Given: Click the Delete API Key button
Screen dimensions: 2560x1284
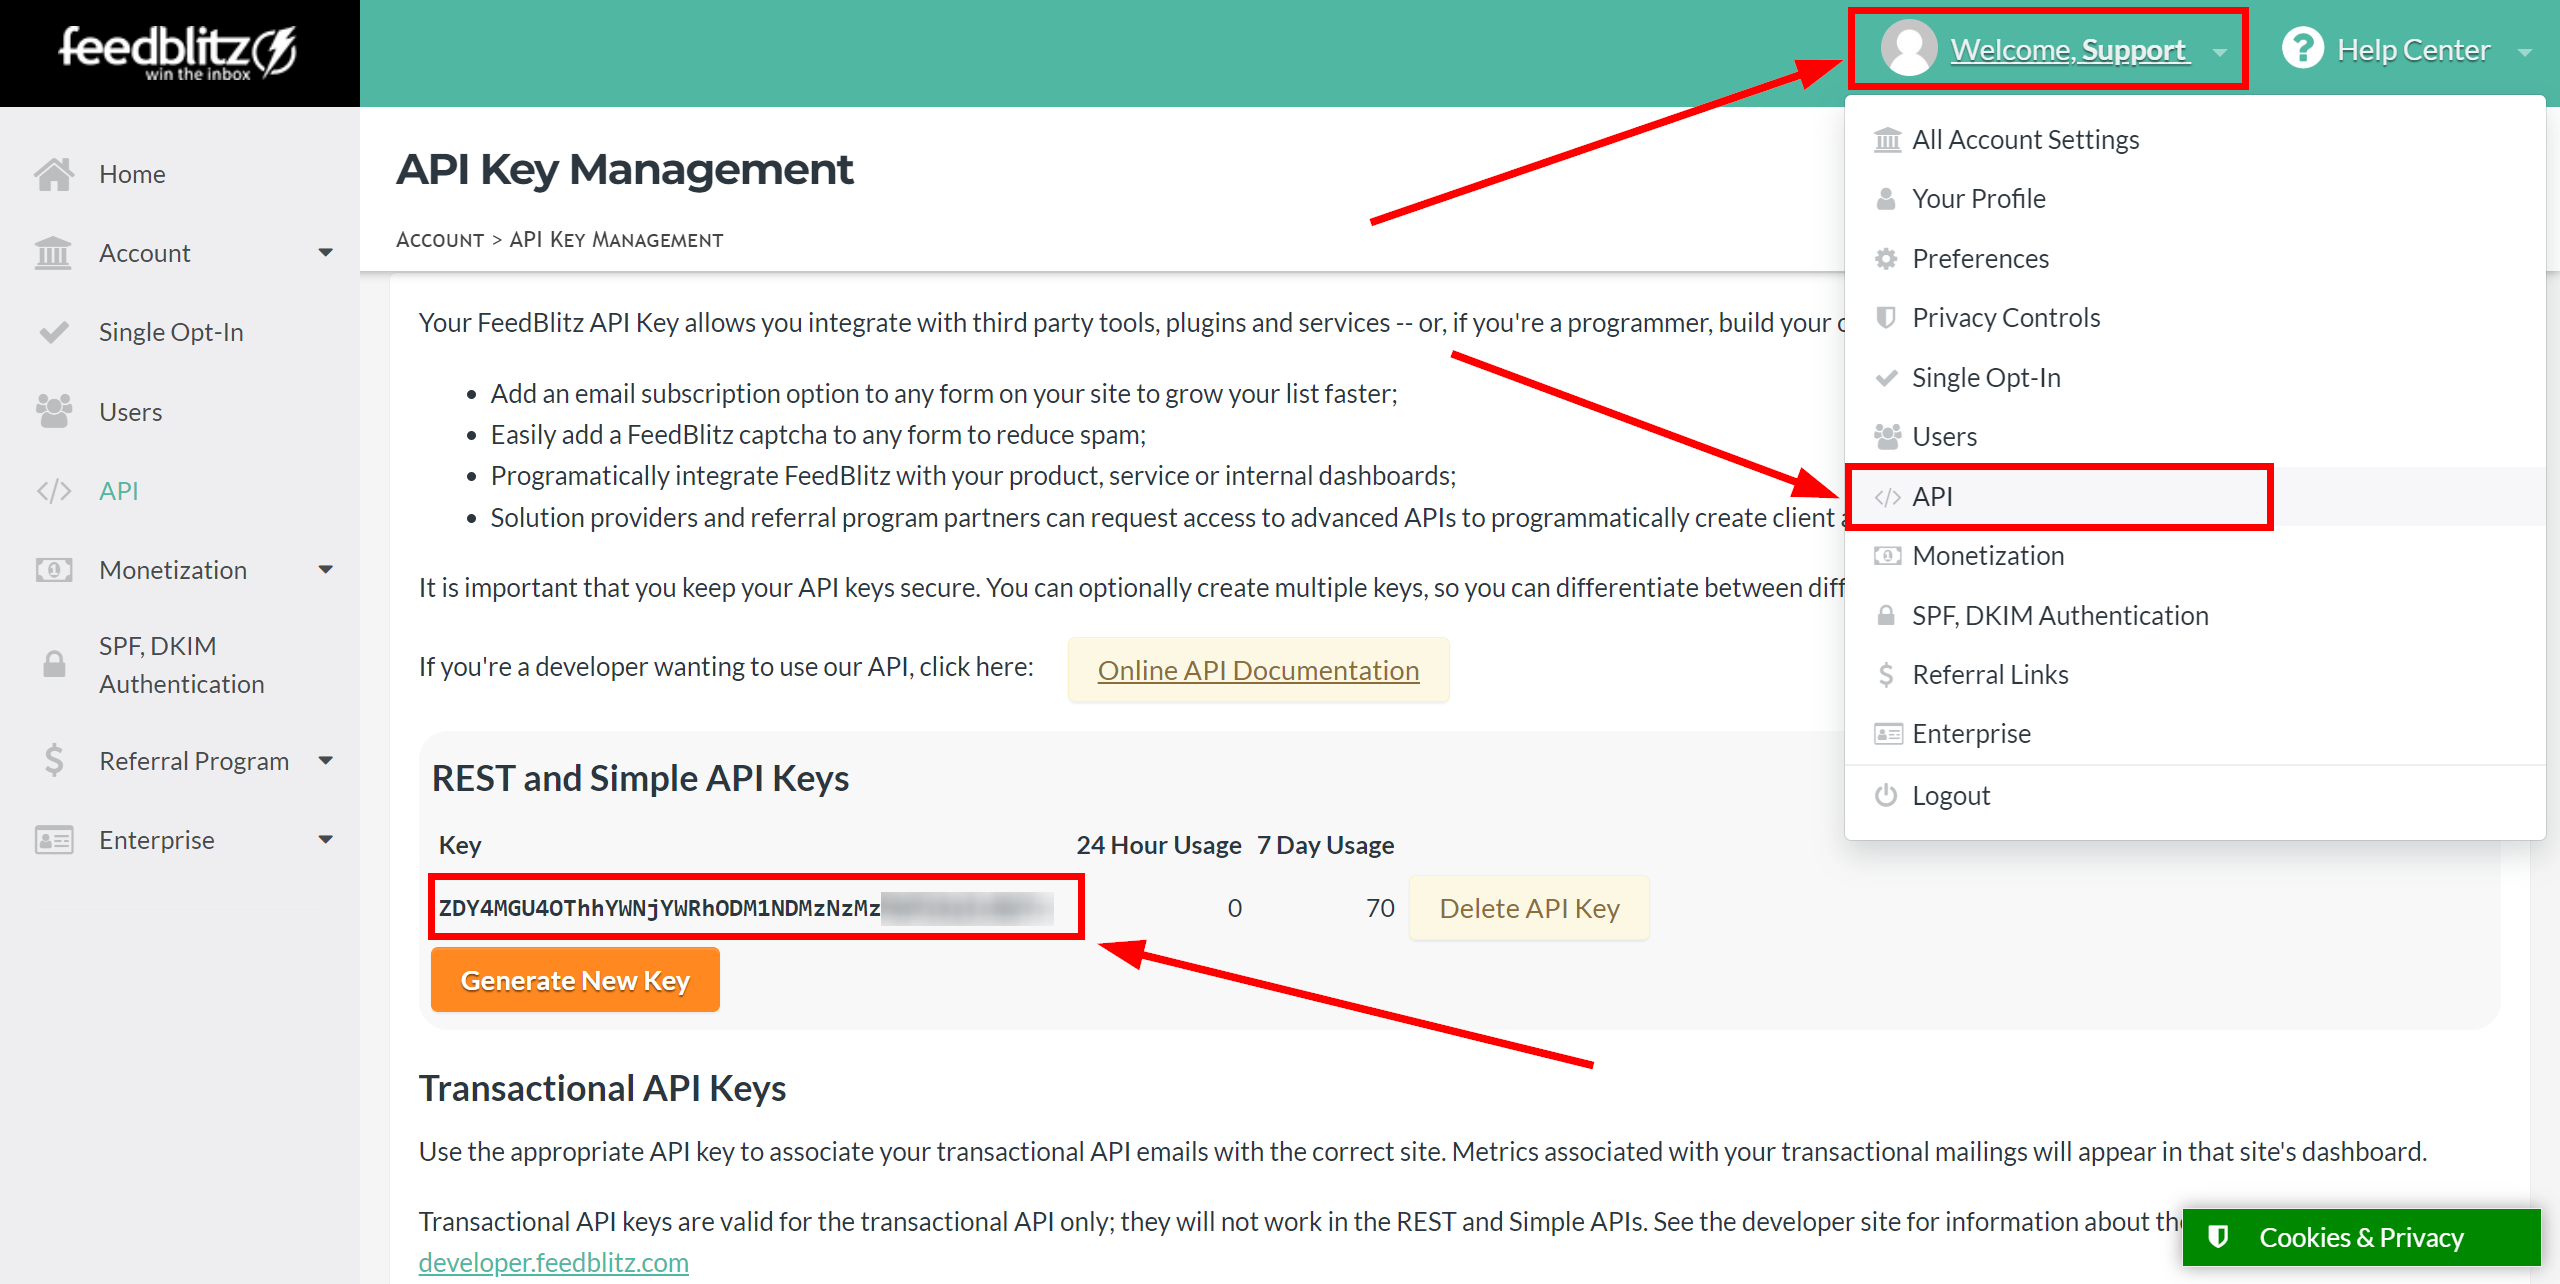Looking at the screenshot, I should coord(1529,908).
